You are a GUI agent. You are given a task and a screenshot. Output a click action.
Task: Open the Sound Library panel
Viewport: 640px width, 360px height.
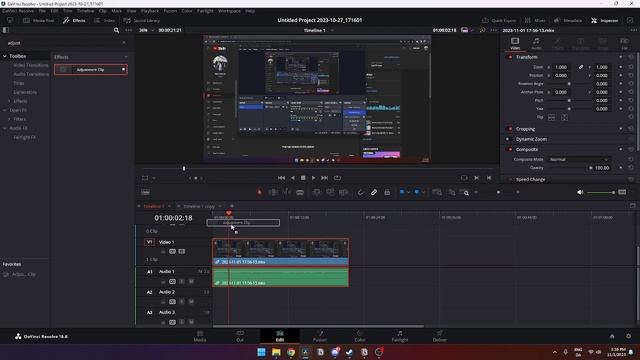tap(142, 20)
